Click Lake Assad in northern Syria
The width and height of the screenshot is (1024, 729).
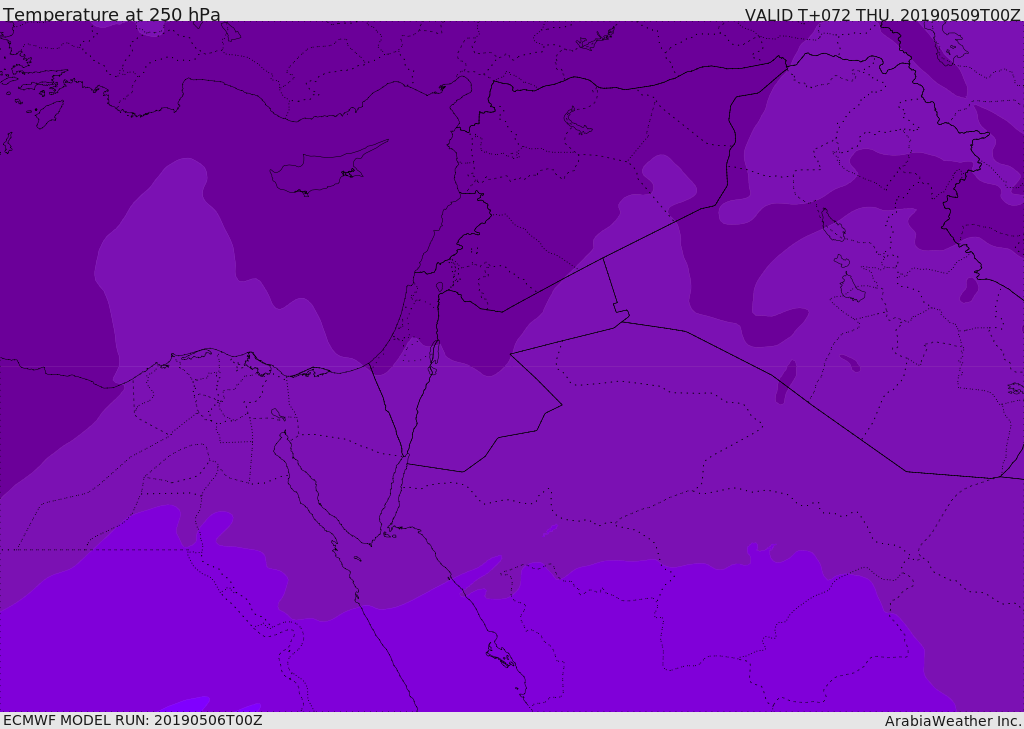579,121
